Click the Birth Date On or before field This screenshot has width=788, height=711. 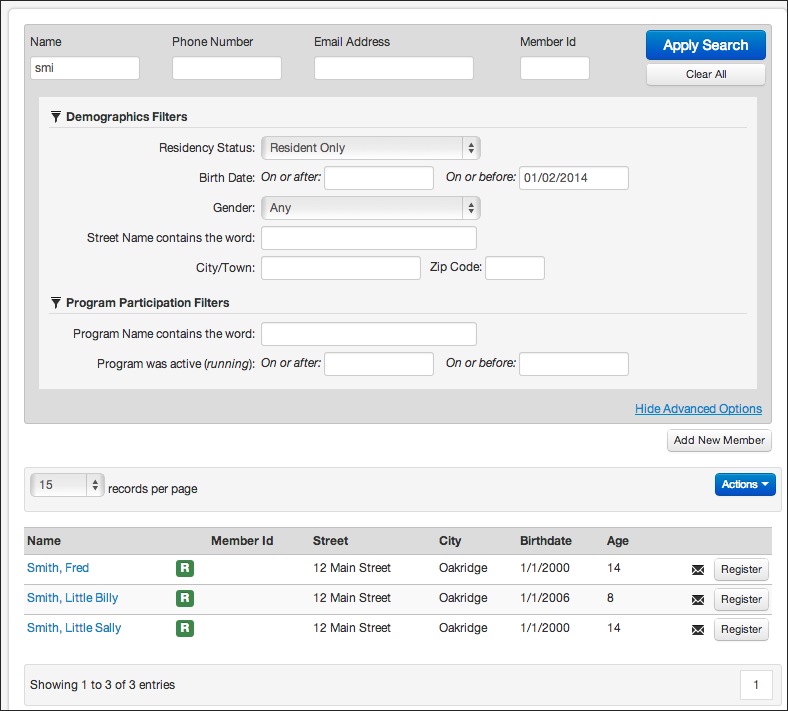573,178
